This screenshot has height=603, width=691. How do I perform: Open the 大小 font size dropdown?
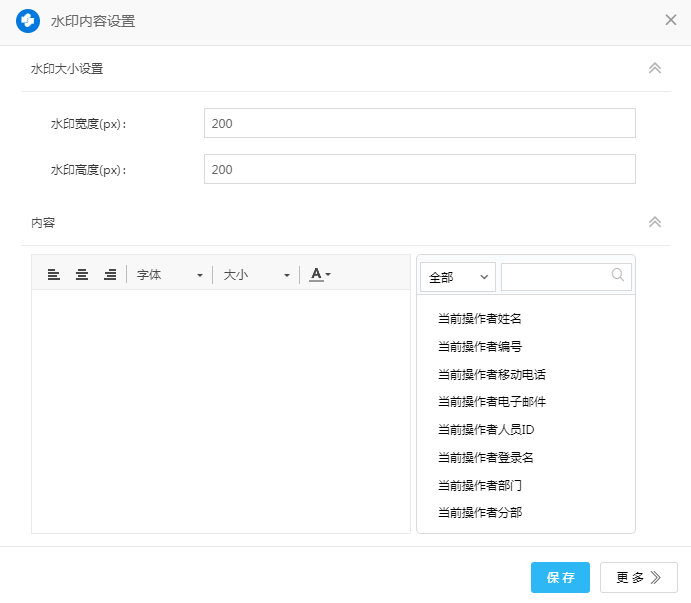click(x=256, y=274)
